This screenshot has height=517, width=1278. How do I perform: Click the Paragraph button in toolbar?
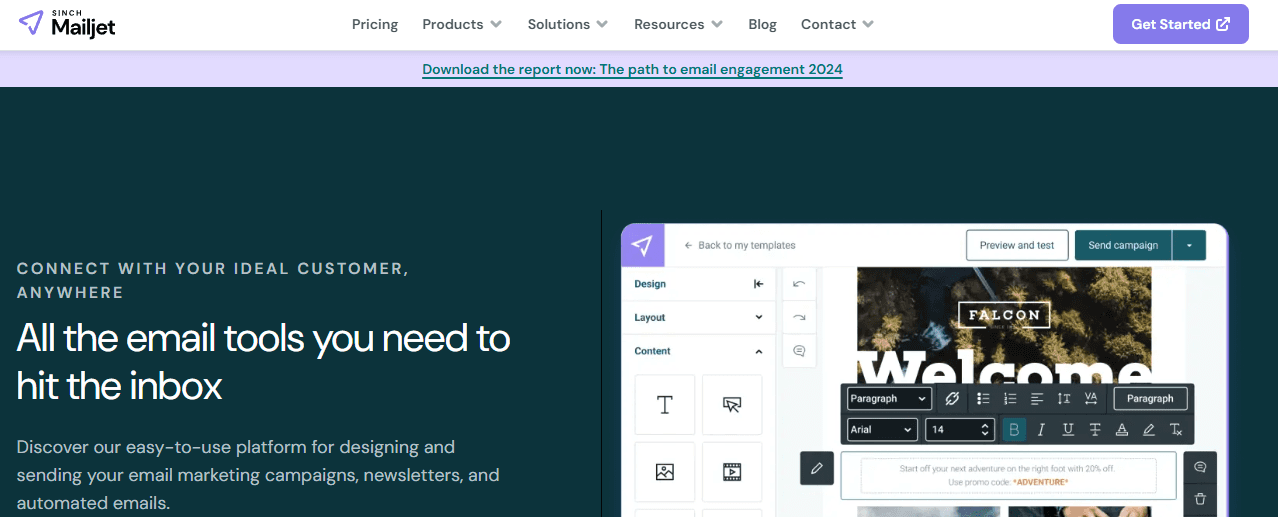point(1150,398)
